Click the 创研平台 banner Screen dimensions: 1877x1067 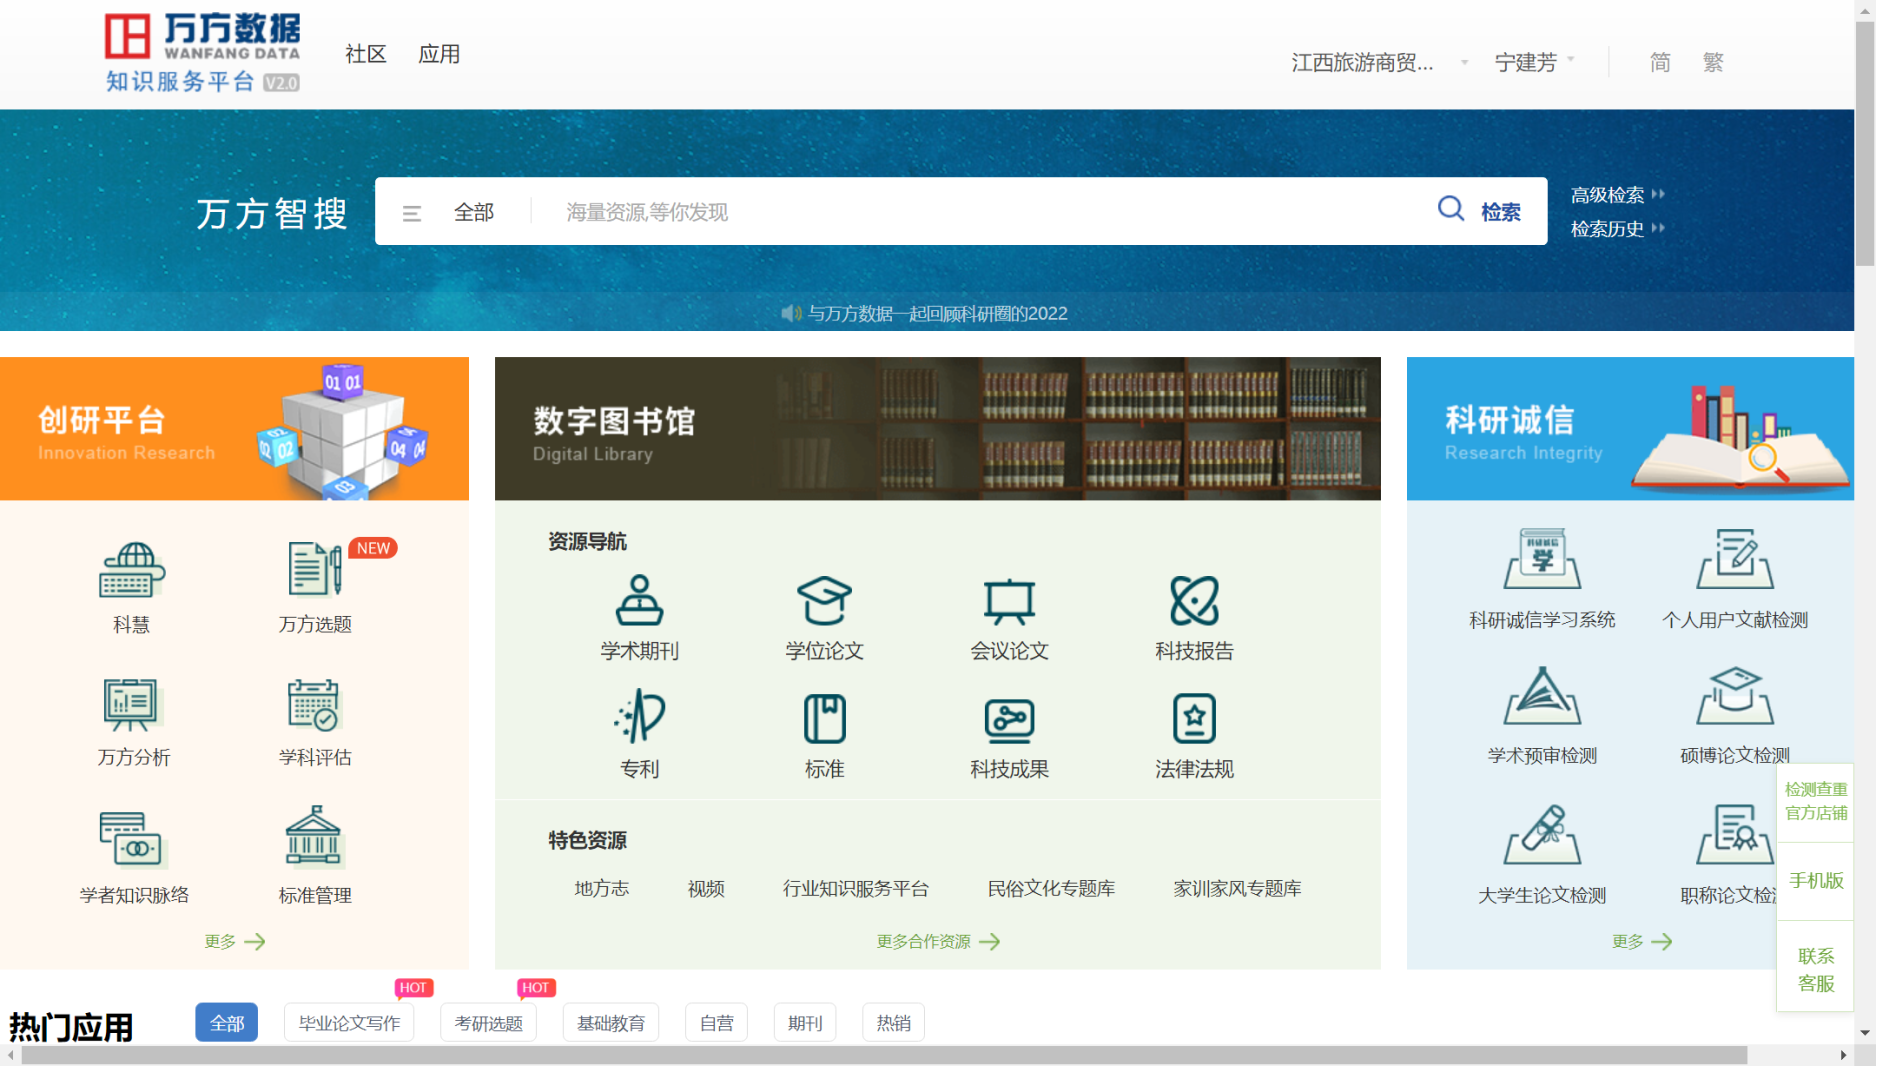[x=234, y=428]
